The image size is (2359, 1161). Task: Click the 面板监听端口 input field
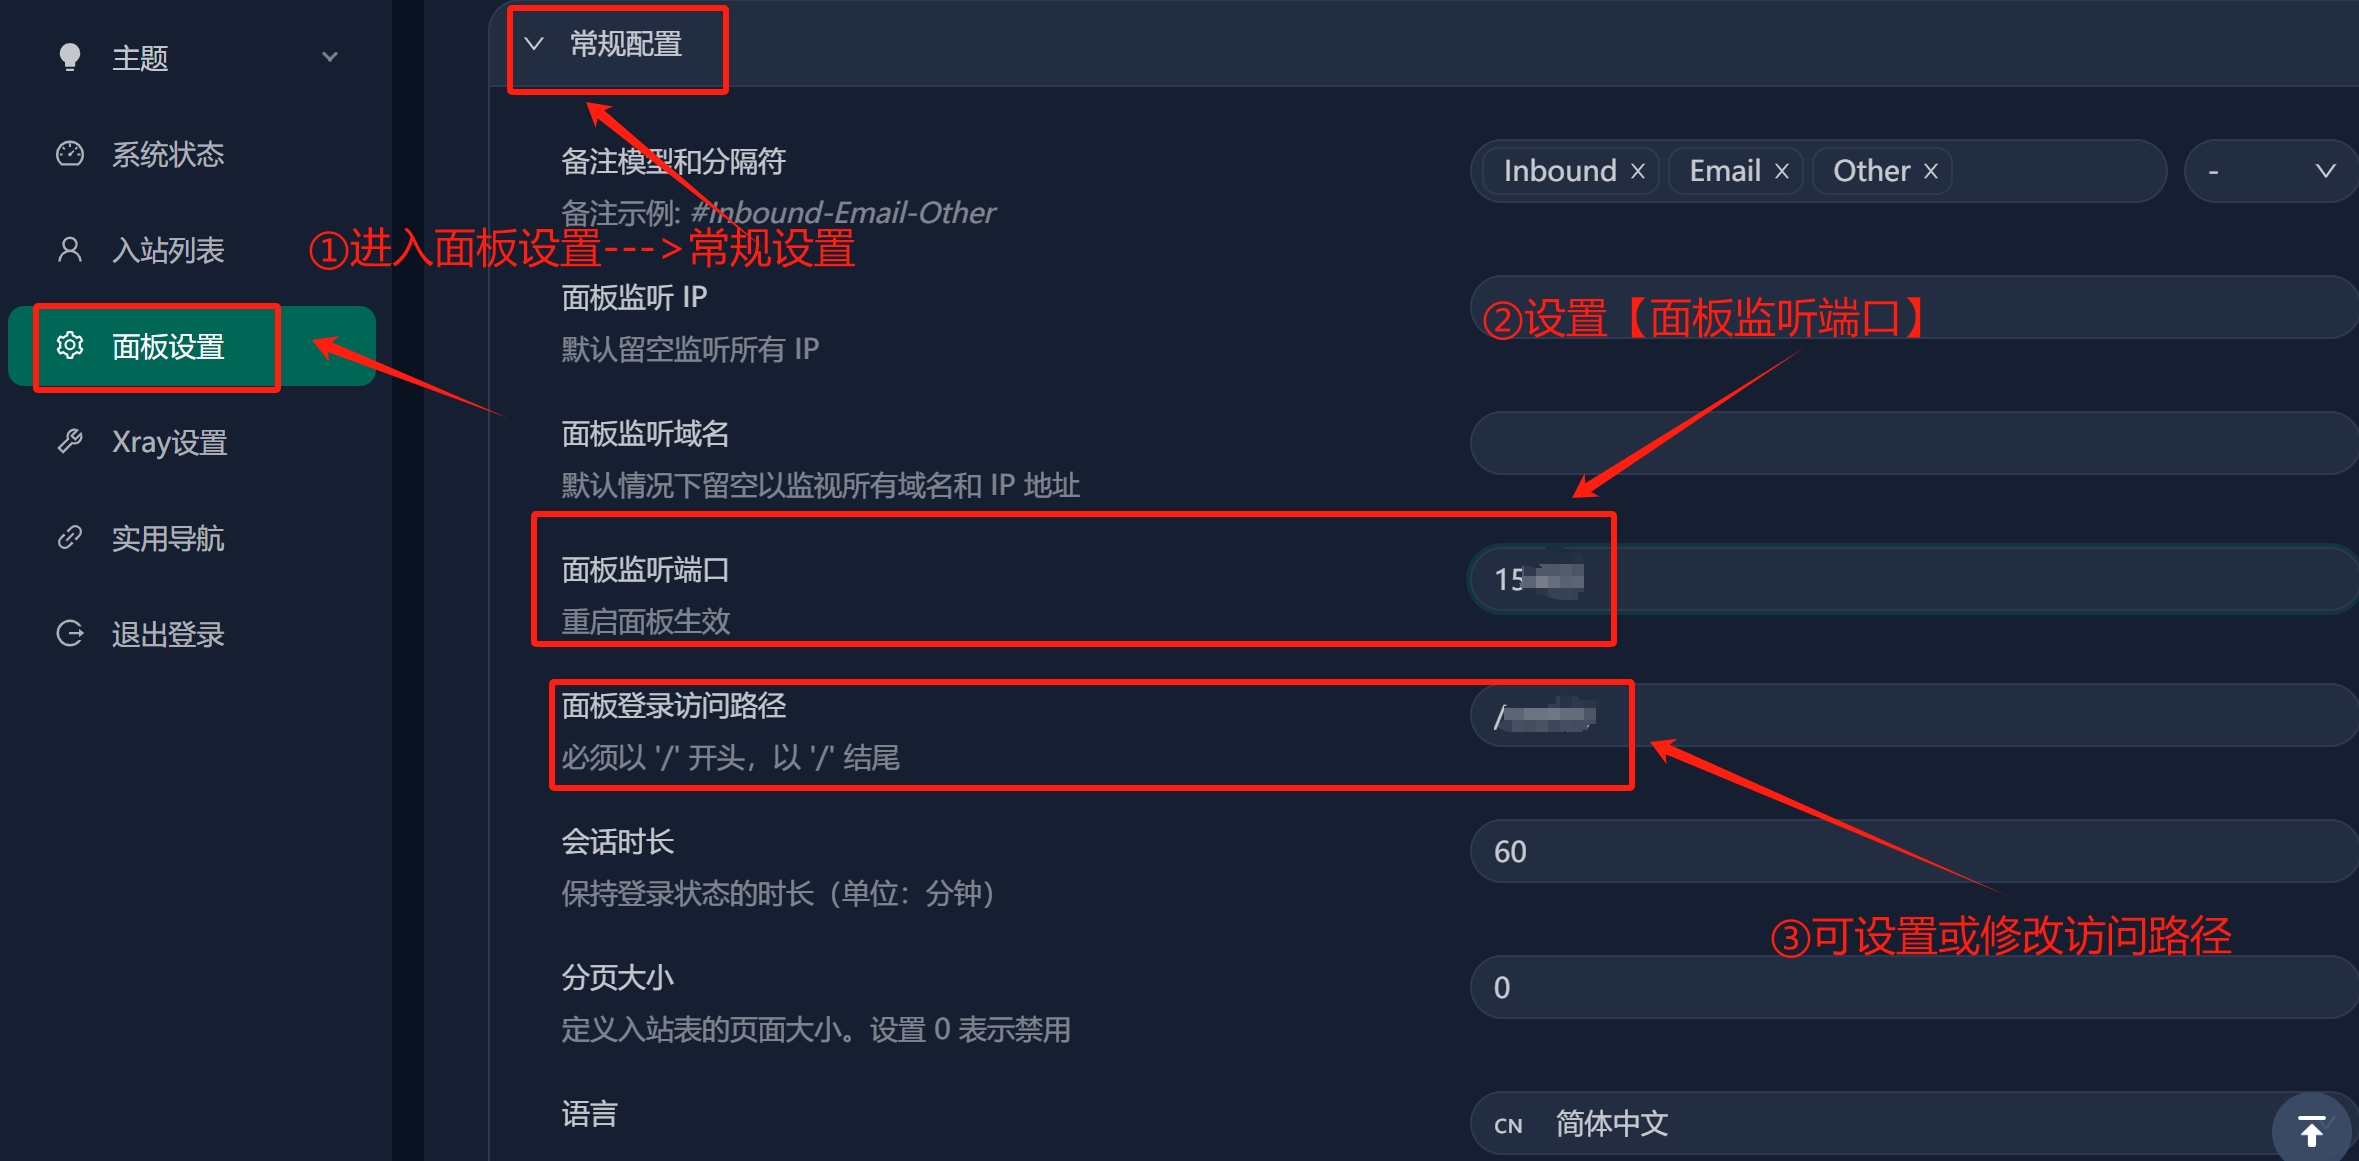pos(1913,579)
